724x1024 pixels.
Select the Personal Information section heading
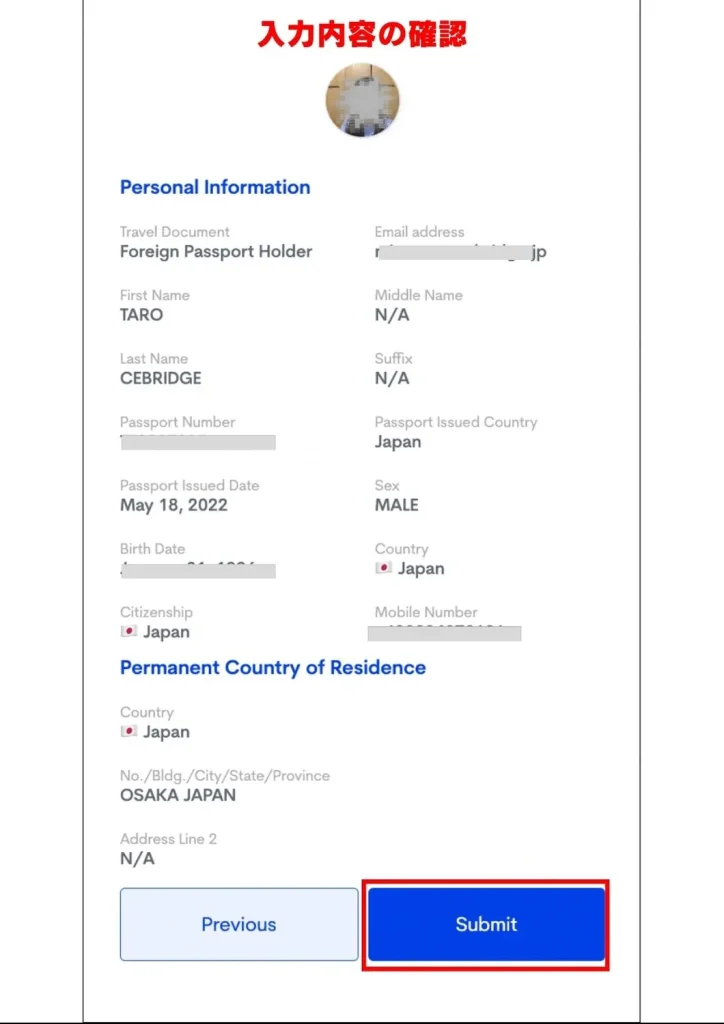pos(215,187)
